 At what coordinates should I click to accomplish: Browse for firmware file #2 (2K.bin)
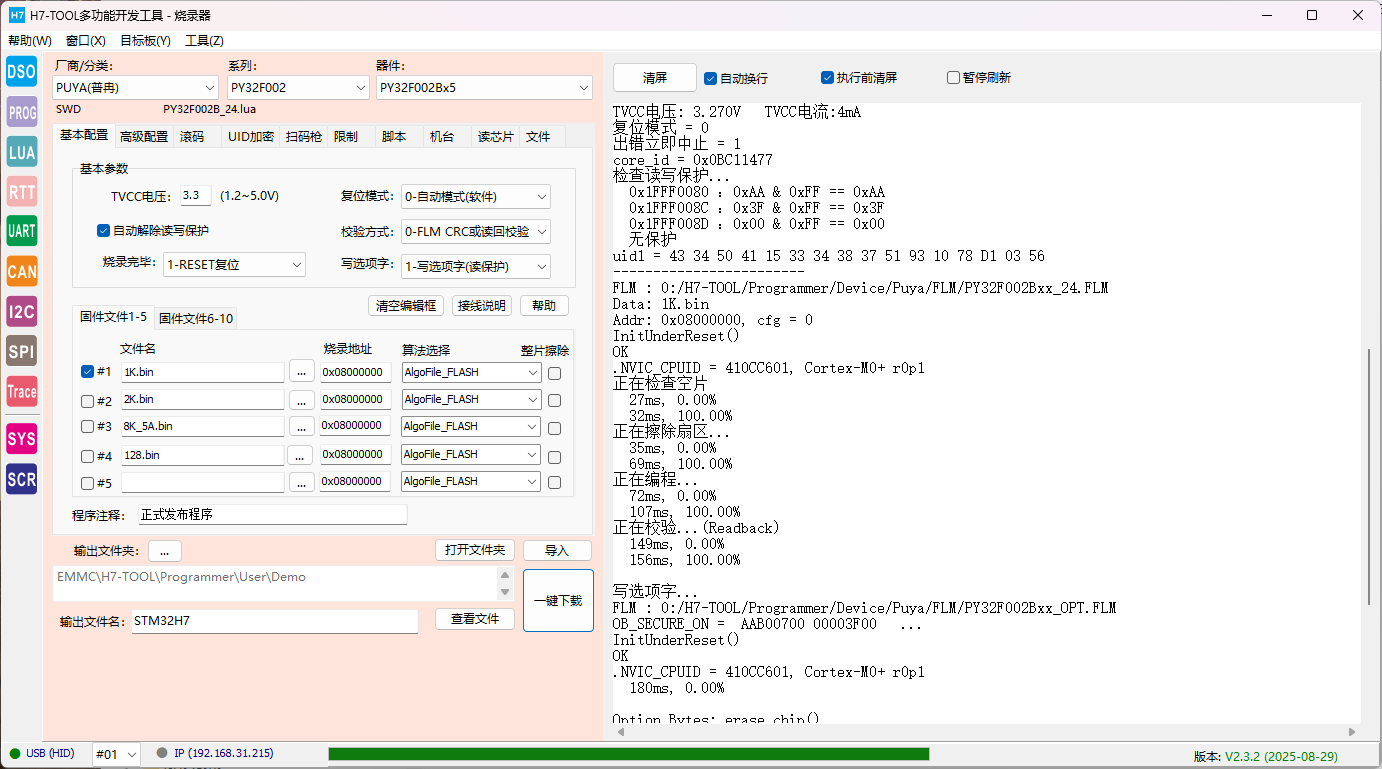302,399
